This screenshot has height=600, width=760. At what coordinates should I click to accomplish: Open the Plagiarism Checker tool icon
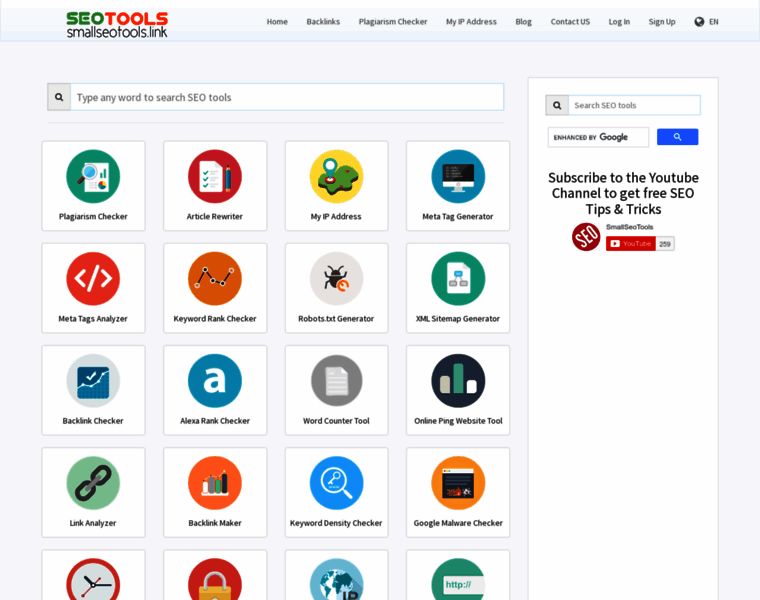(x=93, y=176)
